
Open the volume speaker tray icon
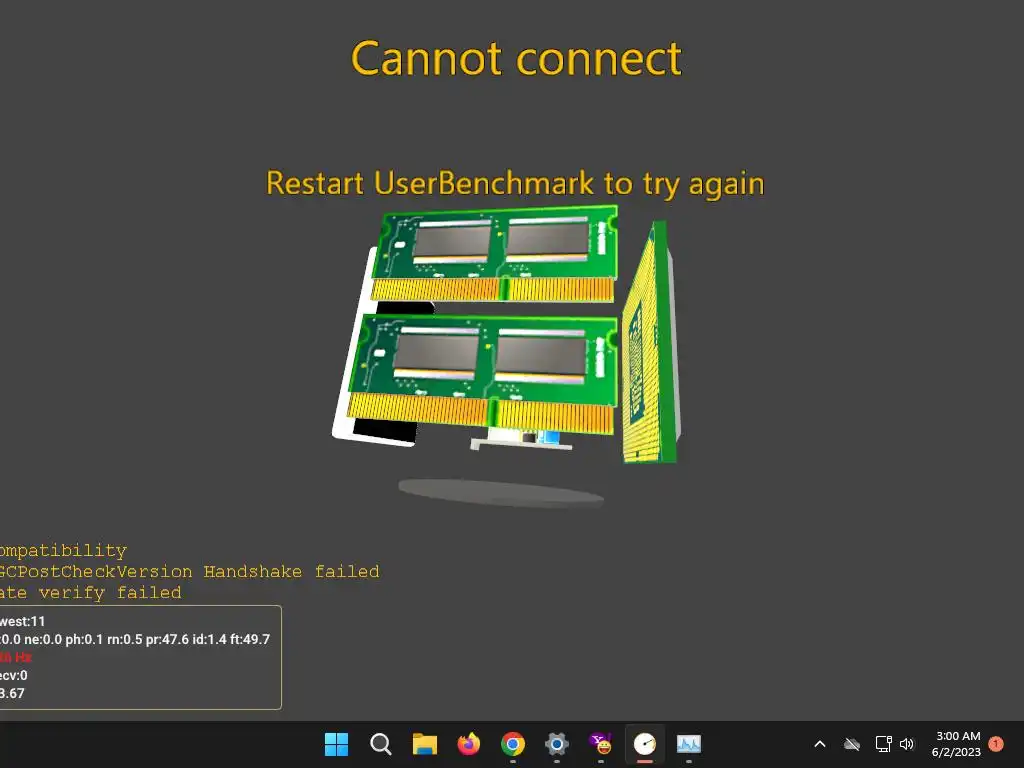point(906,744)
